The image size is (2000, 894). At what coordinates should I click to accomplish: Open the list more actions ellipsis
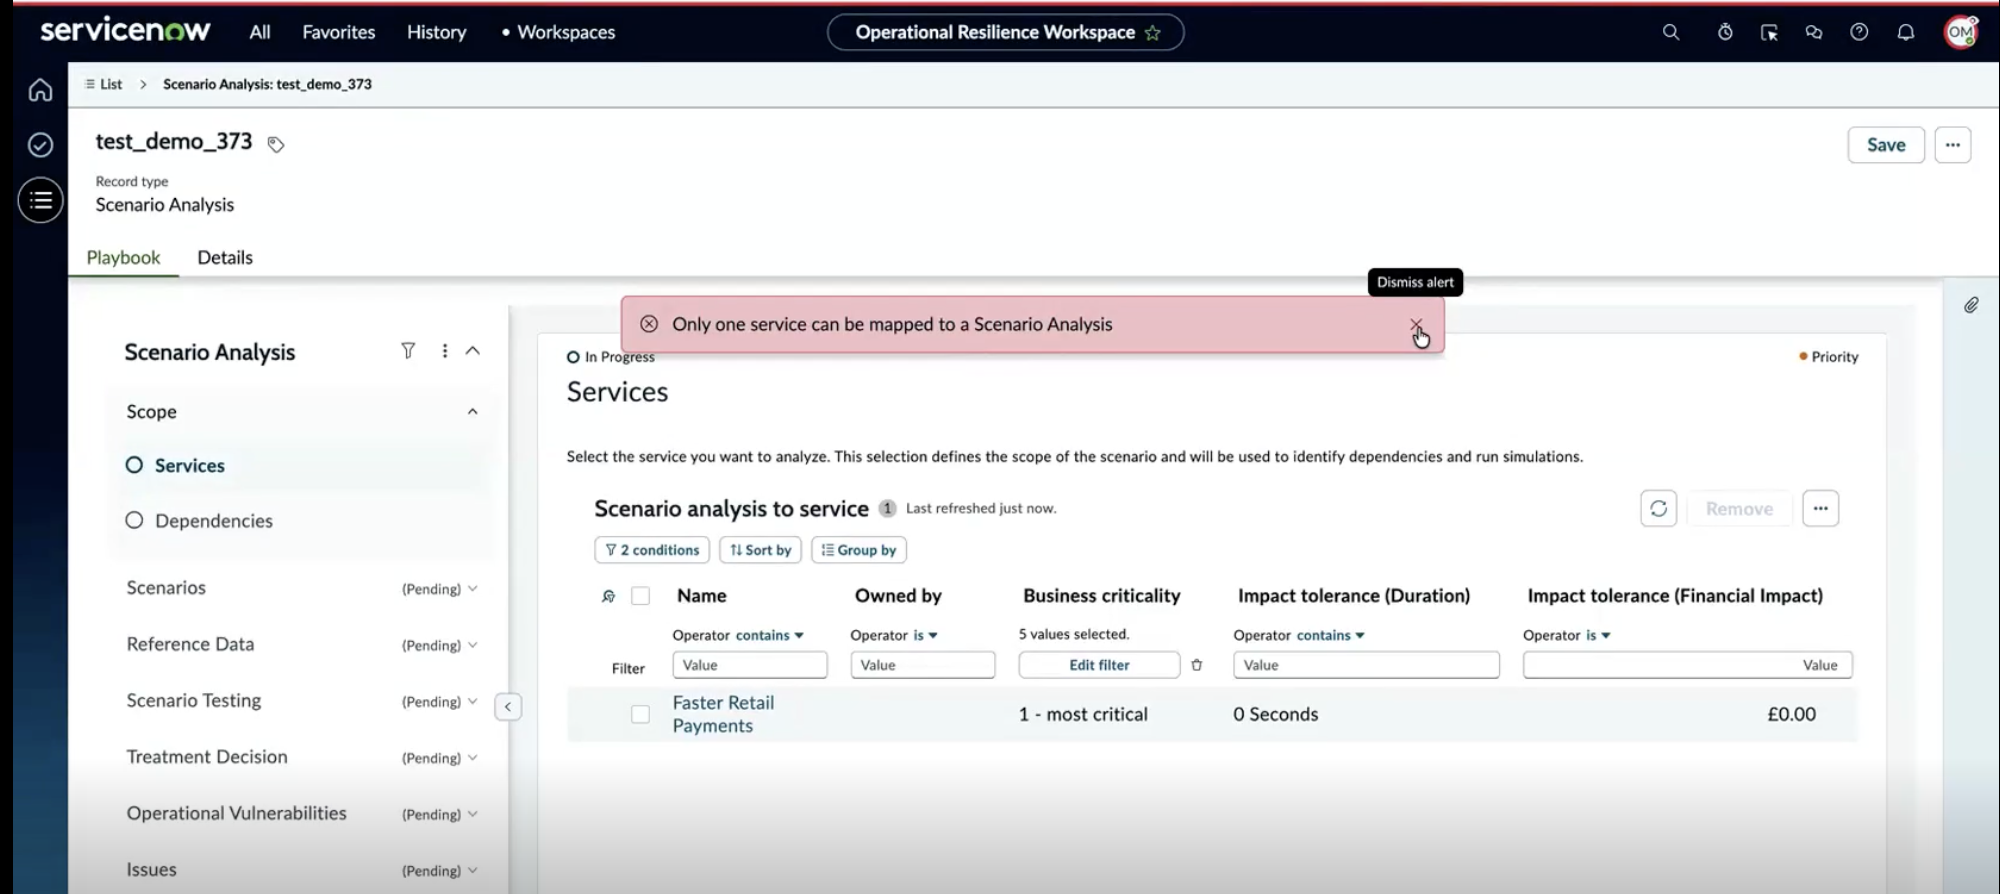[x=1820, y=508]
